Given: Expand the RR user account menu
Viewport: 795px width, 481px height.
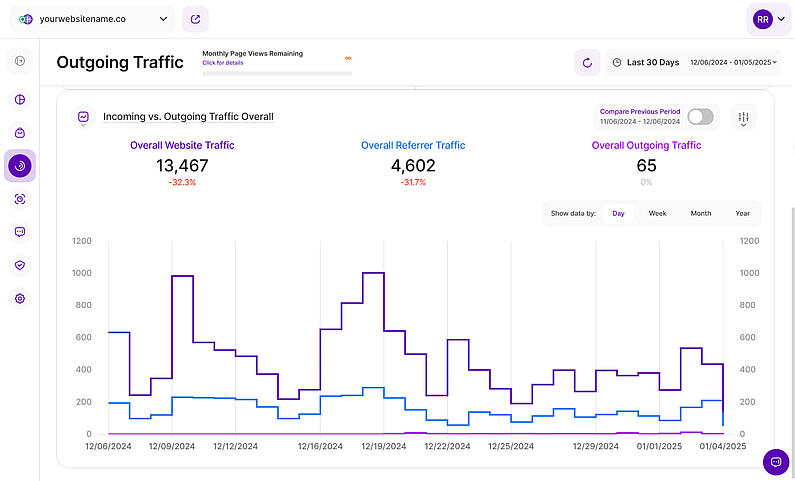Looking at the screenshot, I should (x=769, y=19).
